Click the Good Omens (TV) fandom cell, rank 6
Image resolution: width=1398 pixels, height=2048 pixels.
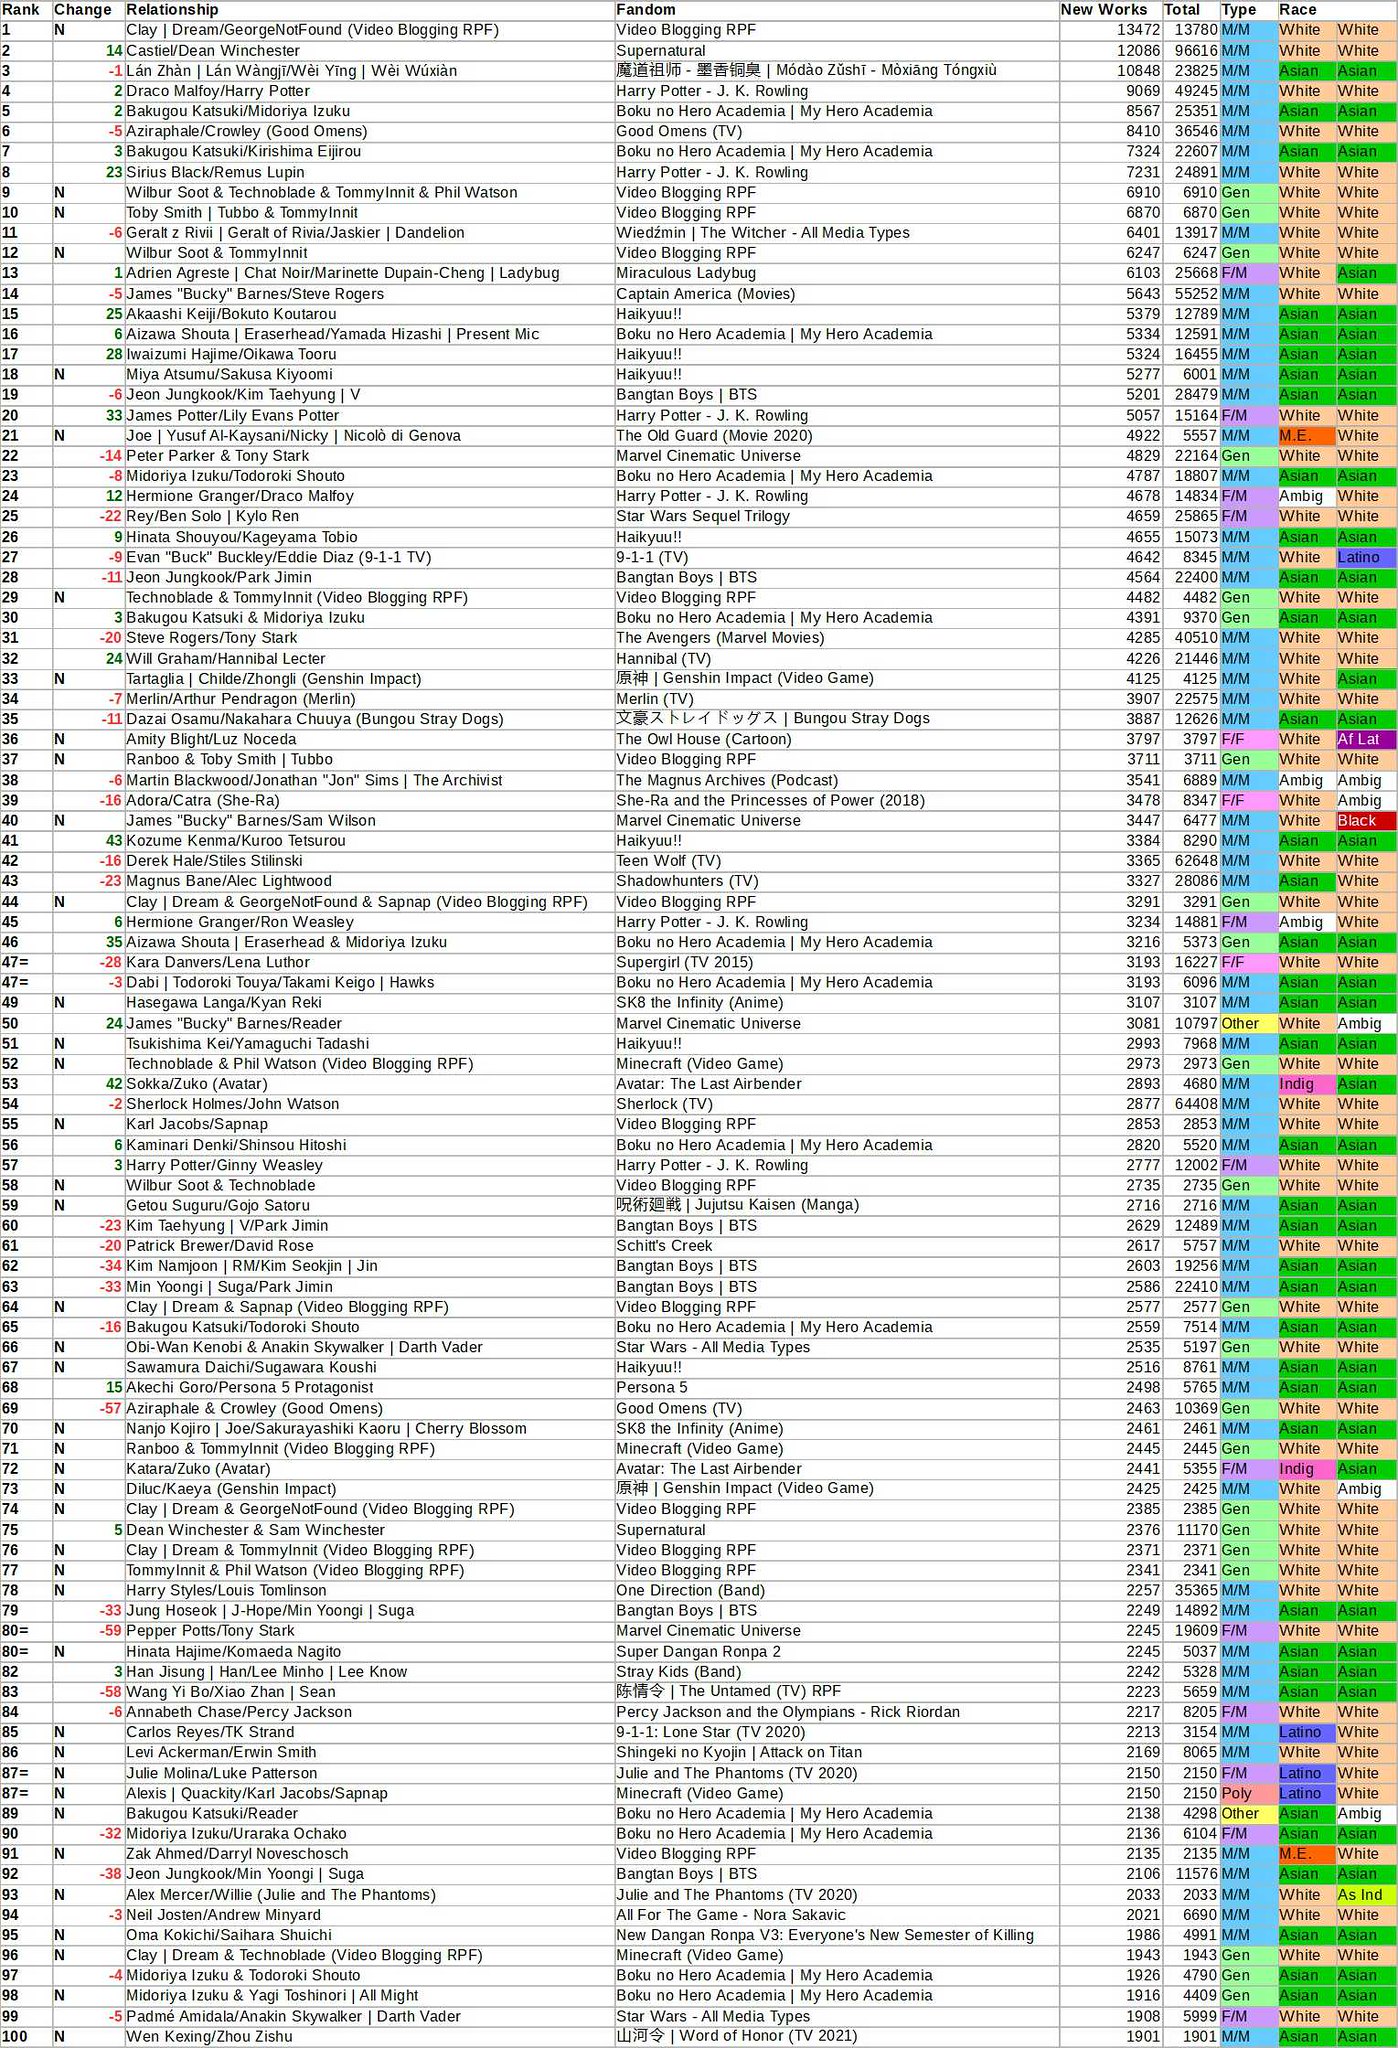coord(836,132)
